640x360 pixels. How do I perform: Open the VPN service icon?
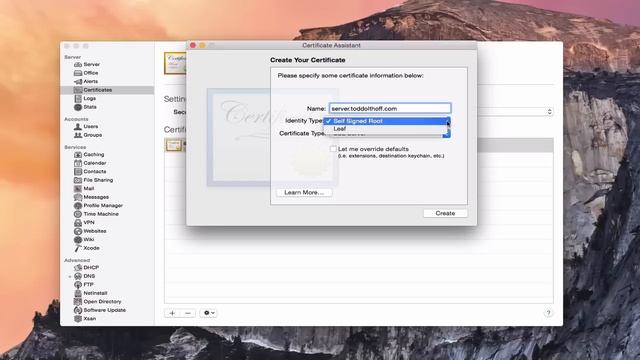[78, 223]
